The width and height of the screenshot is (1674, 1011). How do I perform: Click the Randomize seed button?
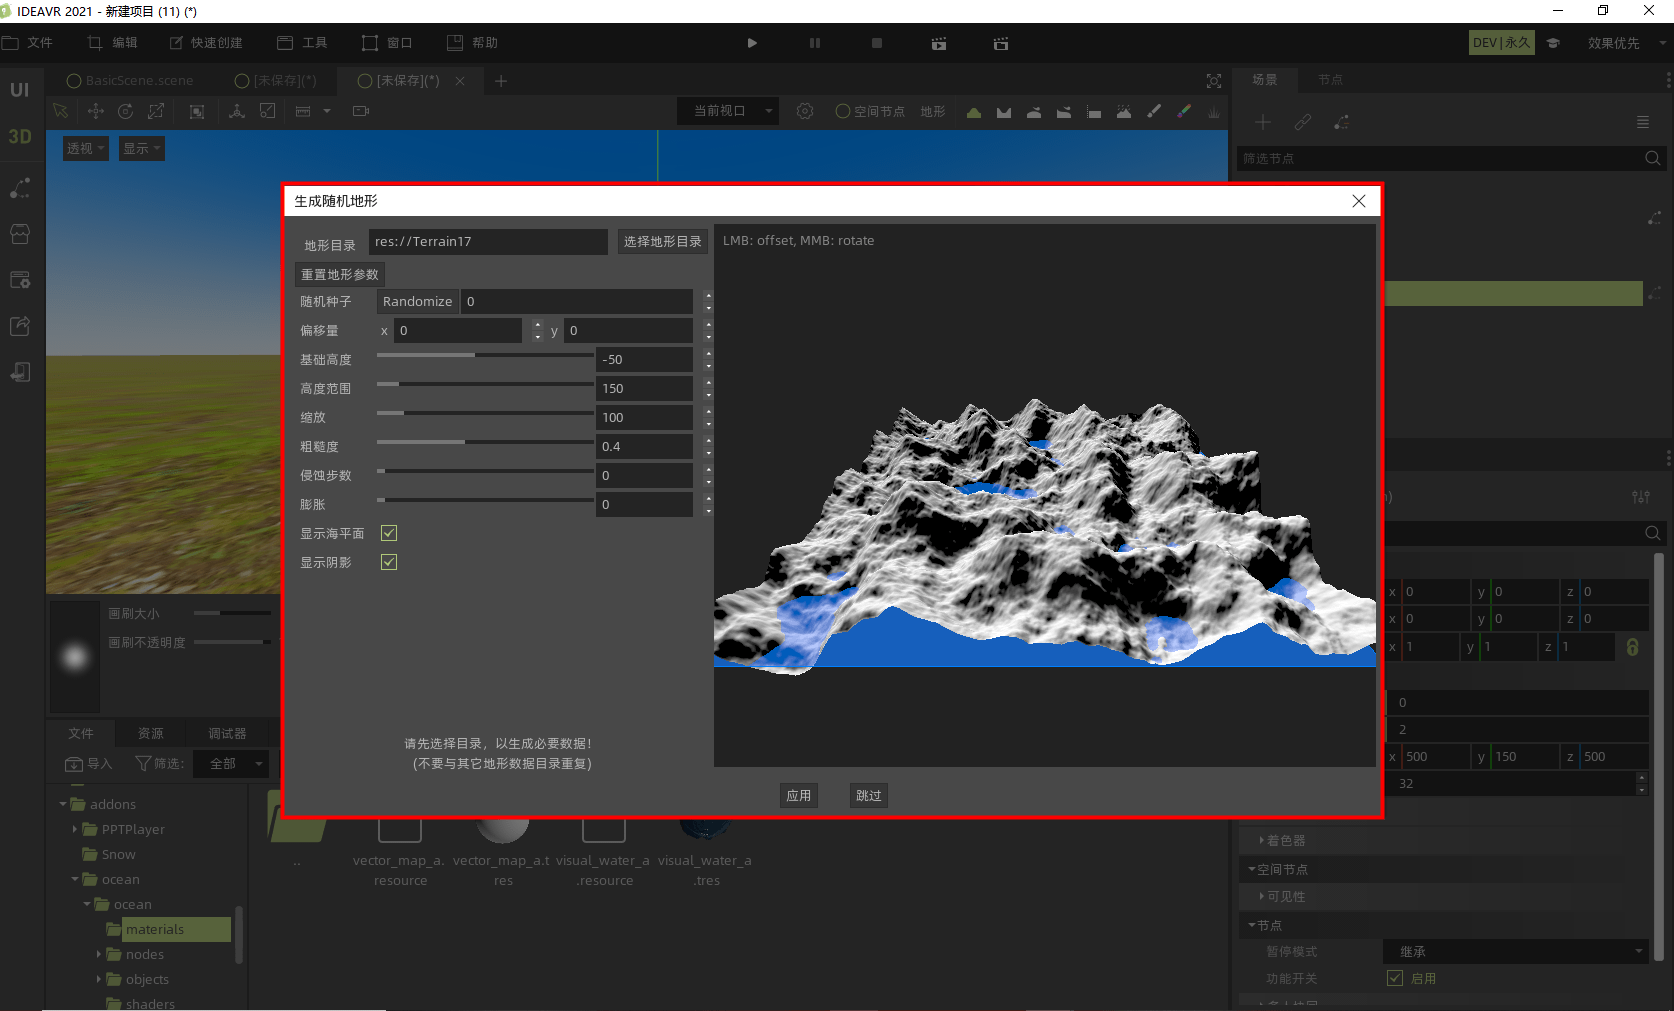point(418,301)
